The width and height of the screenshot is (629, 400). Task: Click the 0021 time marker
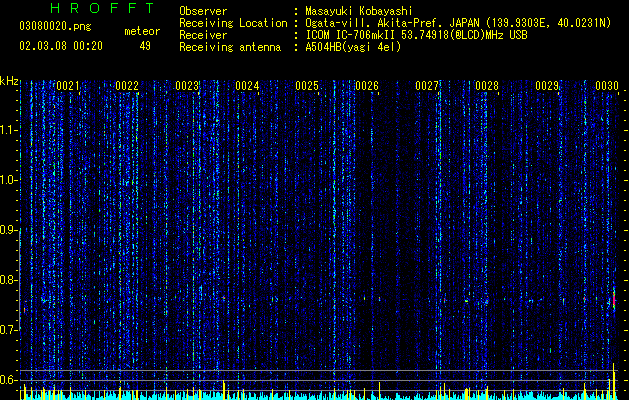point(67,86)
